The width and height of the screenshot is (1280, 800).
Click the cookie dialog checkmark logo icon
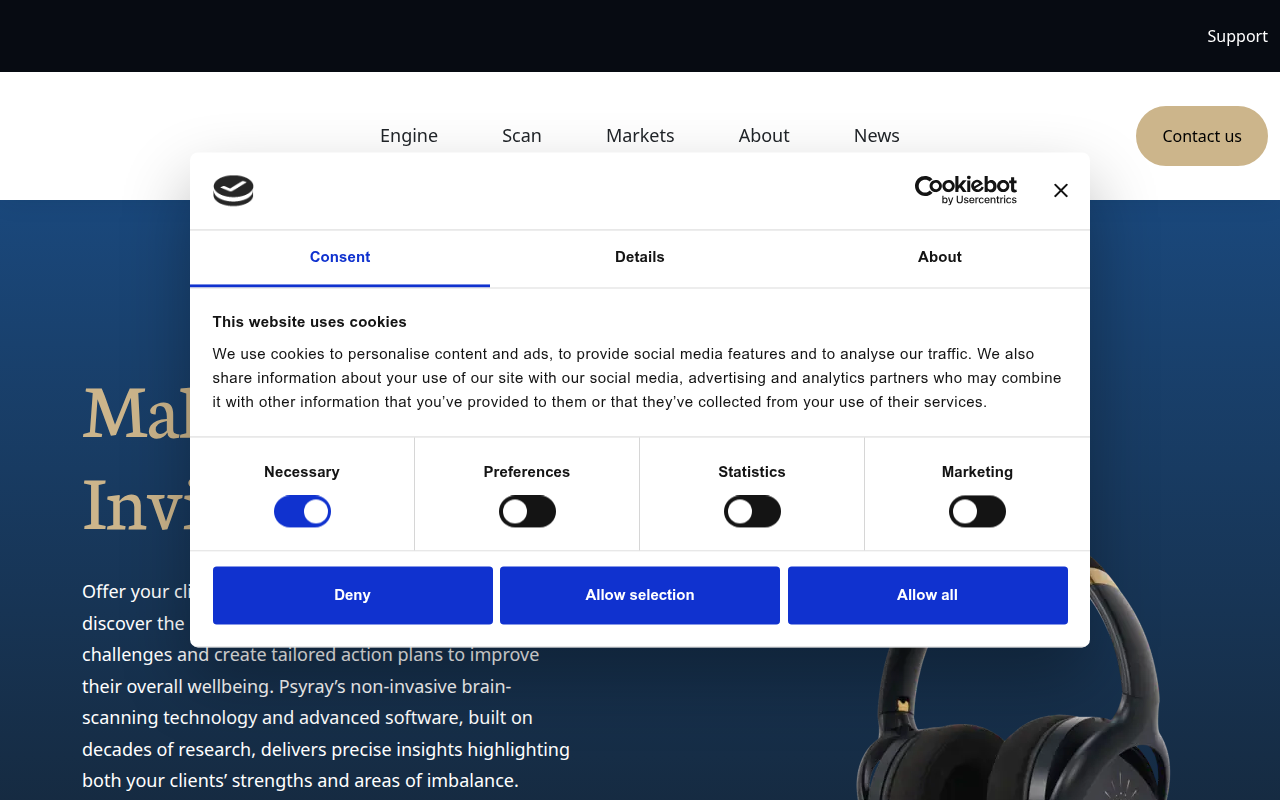[x=233, y=190]
